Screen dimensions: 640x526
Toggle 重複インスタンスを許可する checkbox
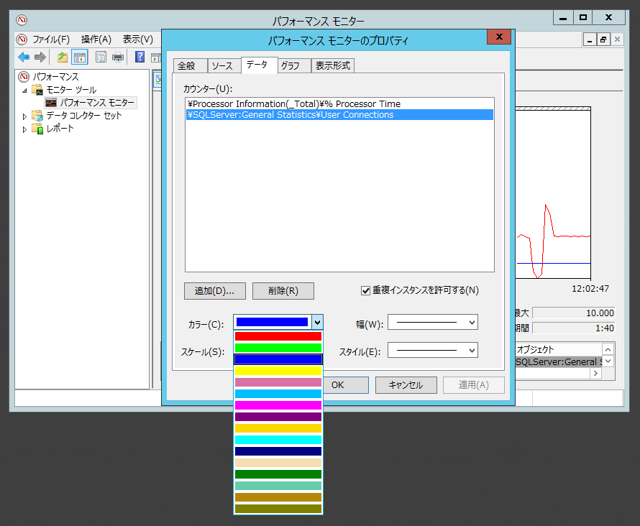365,291
